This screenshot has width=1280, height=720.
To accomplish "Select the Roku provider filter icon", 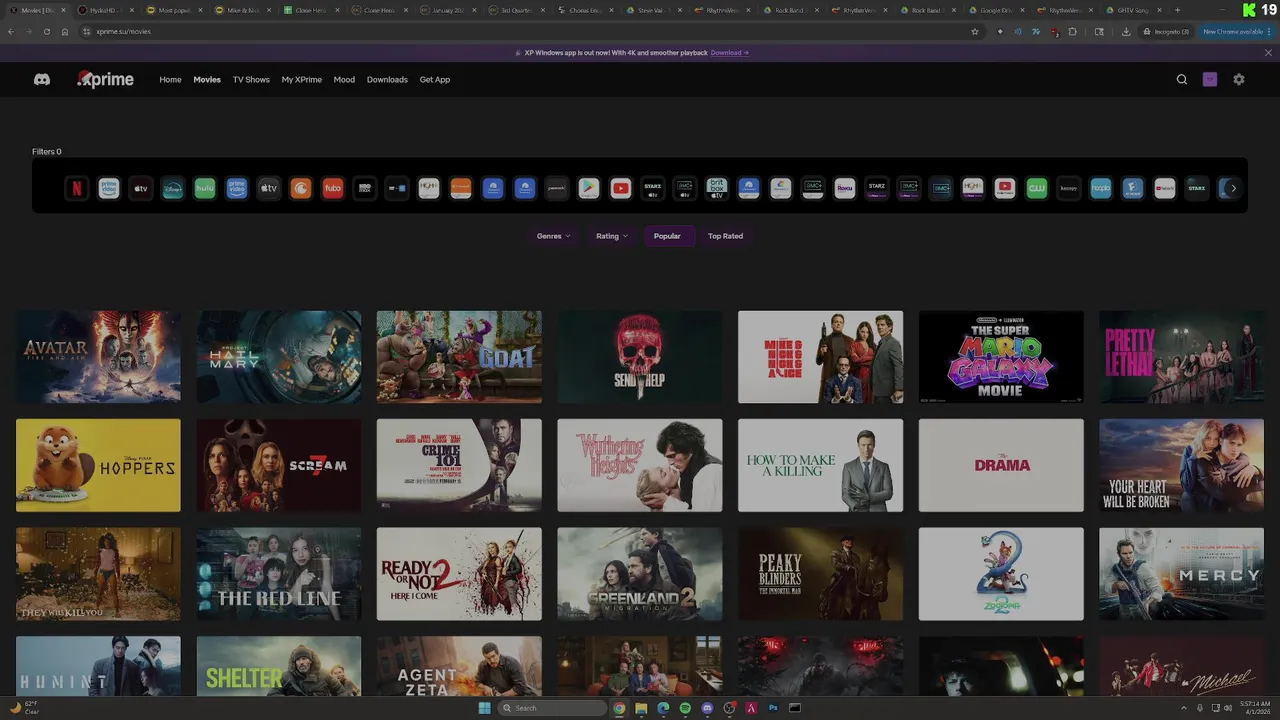I will [845, 188].
